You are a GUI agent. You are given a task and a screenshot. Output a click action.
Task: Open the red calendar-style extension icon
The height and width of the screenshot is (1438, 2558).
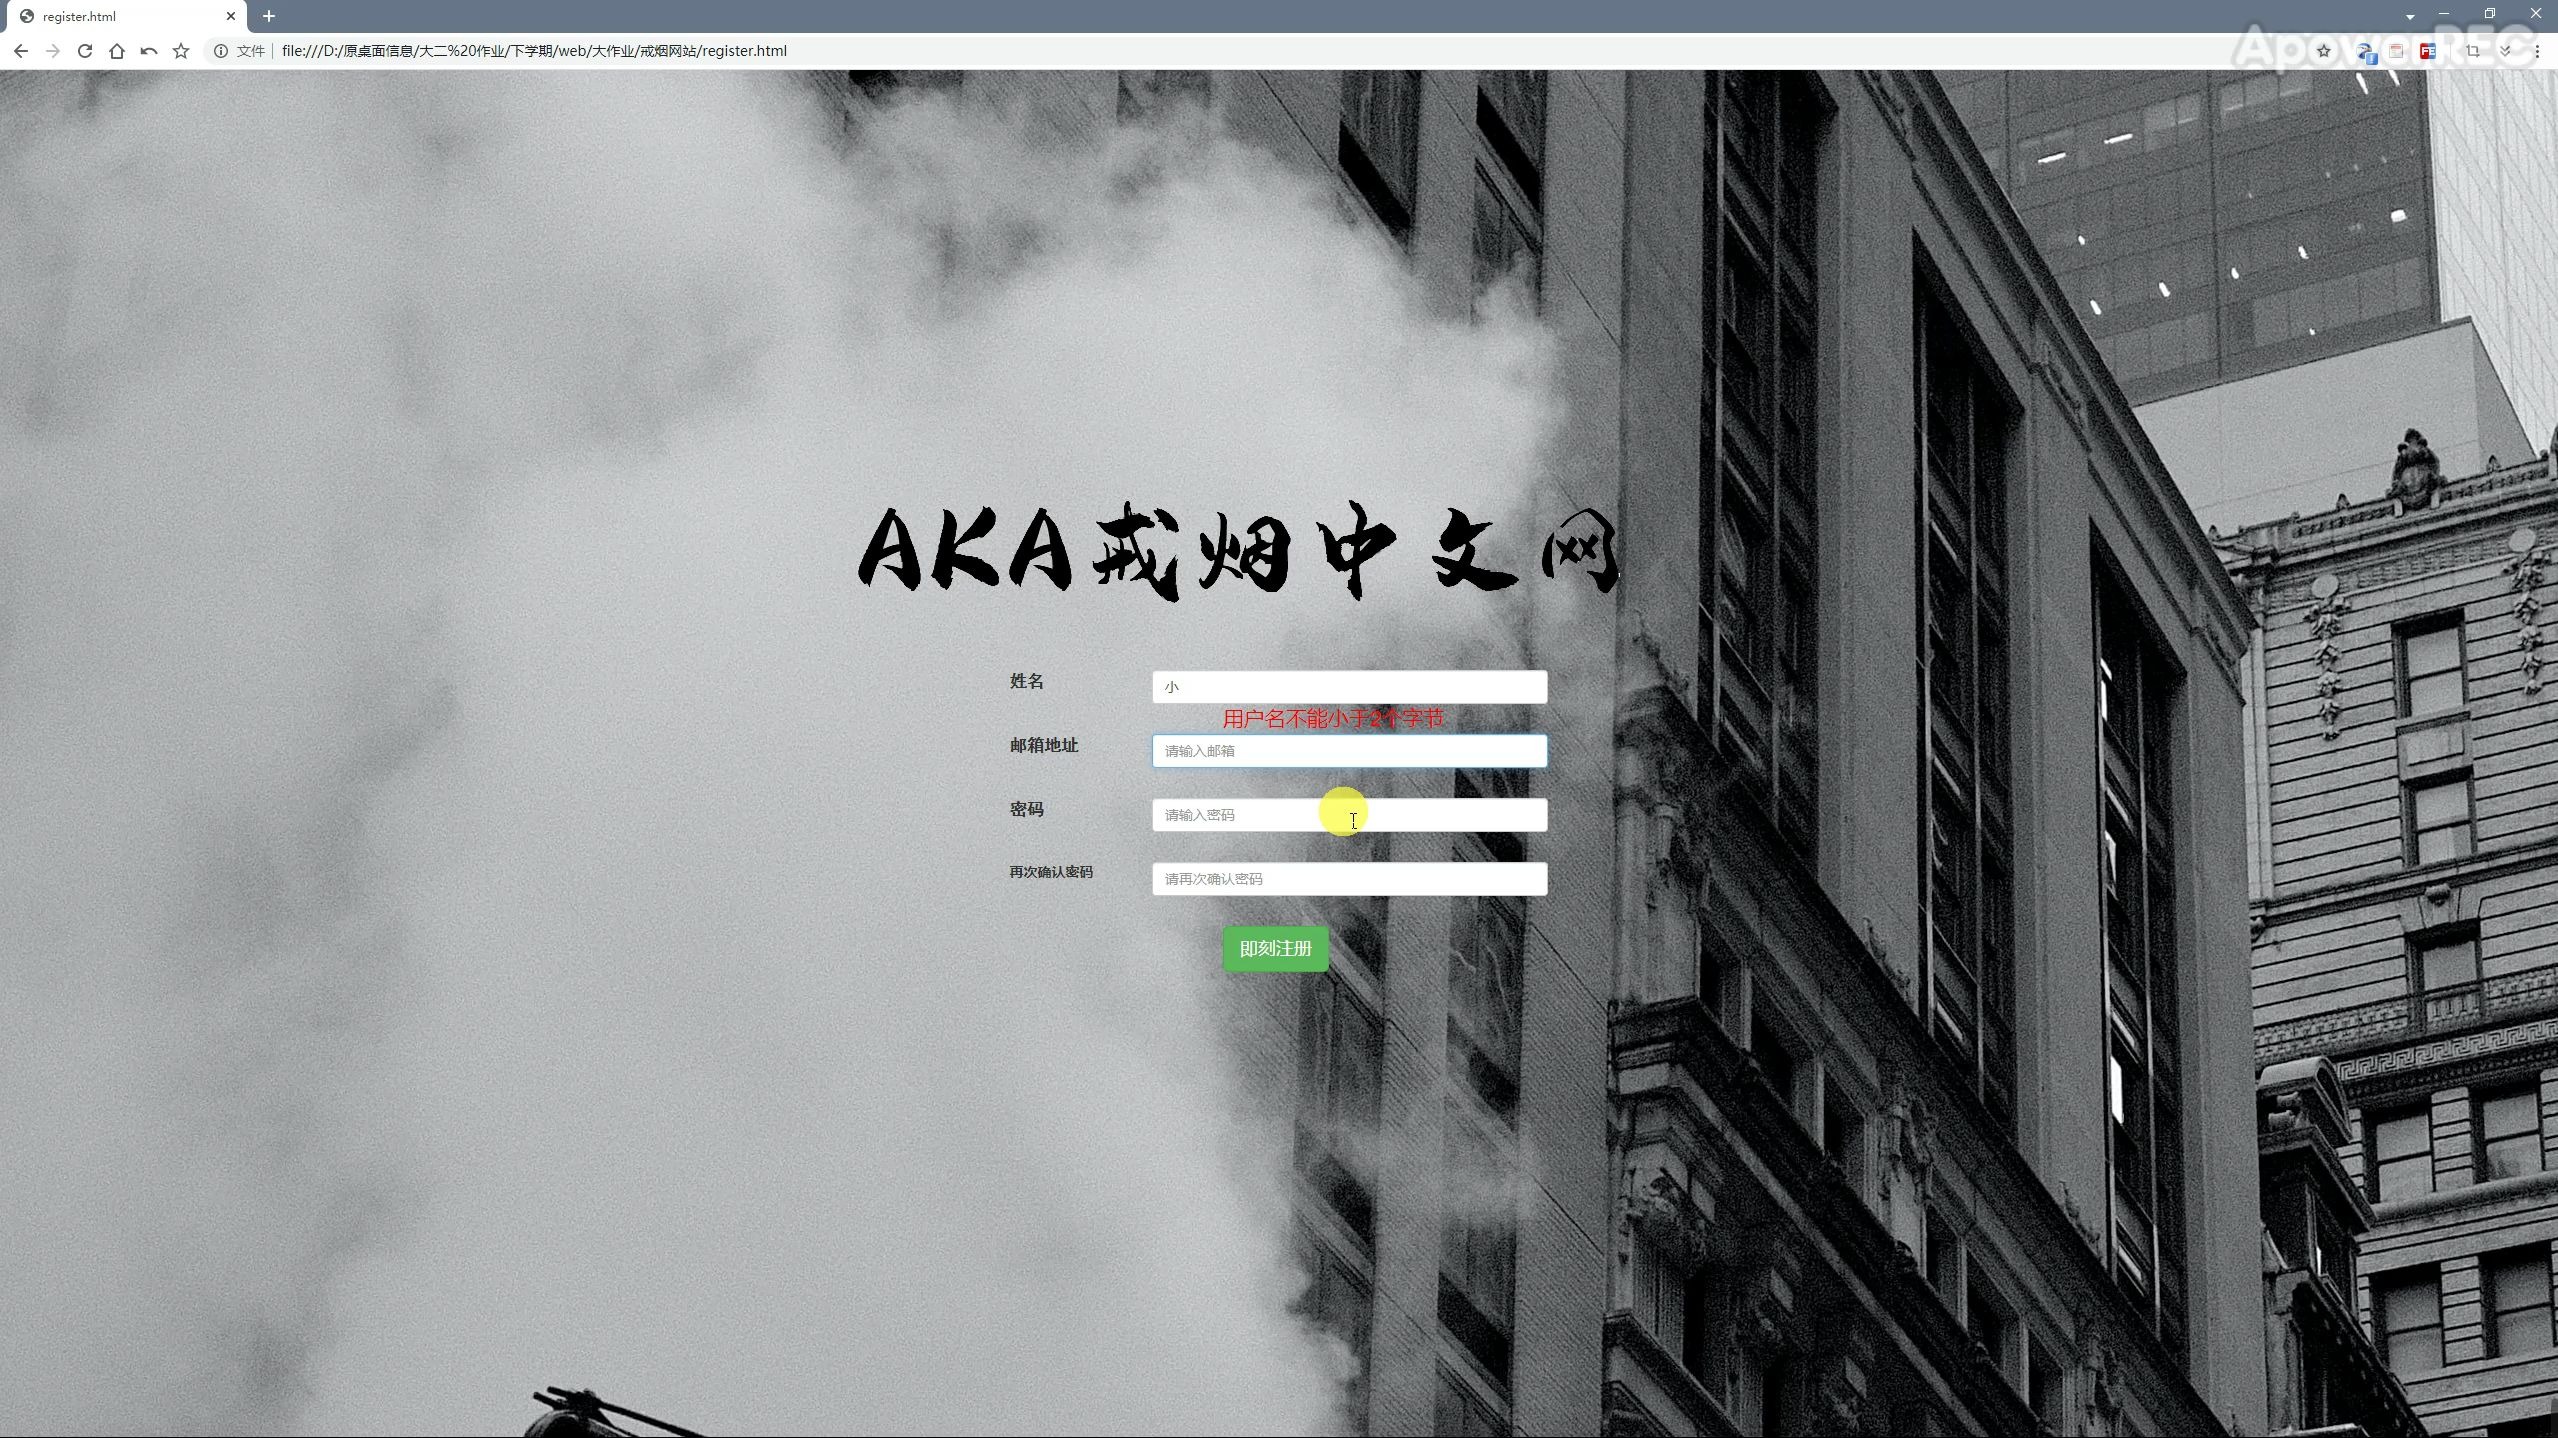(x=2396, y=51)
